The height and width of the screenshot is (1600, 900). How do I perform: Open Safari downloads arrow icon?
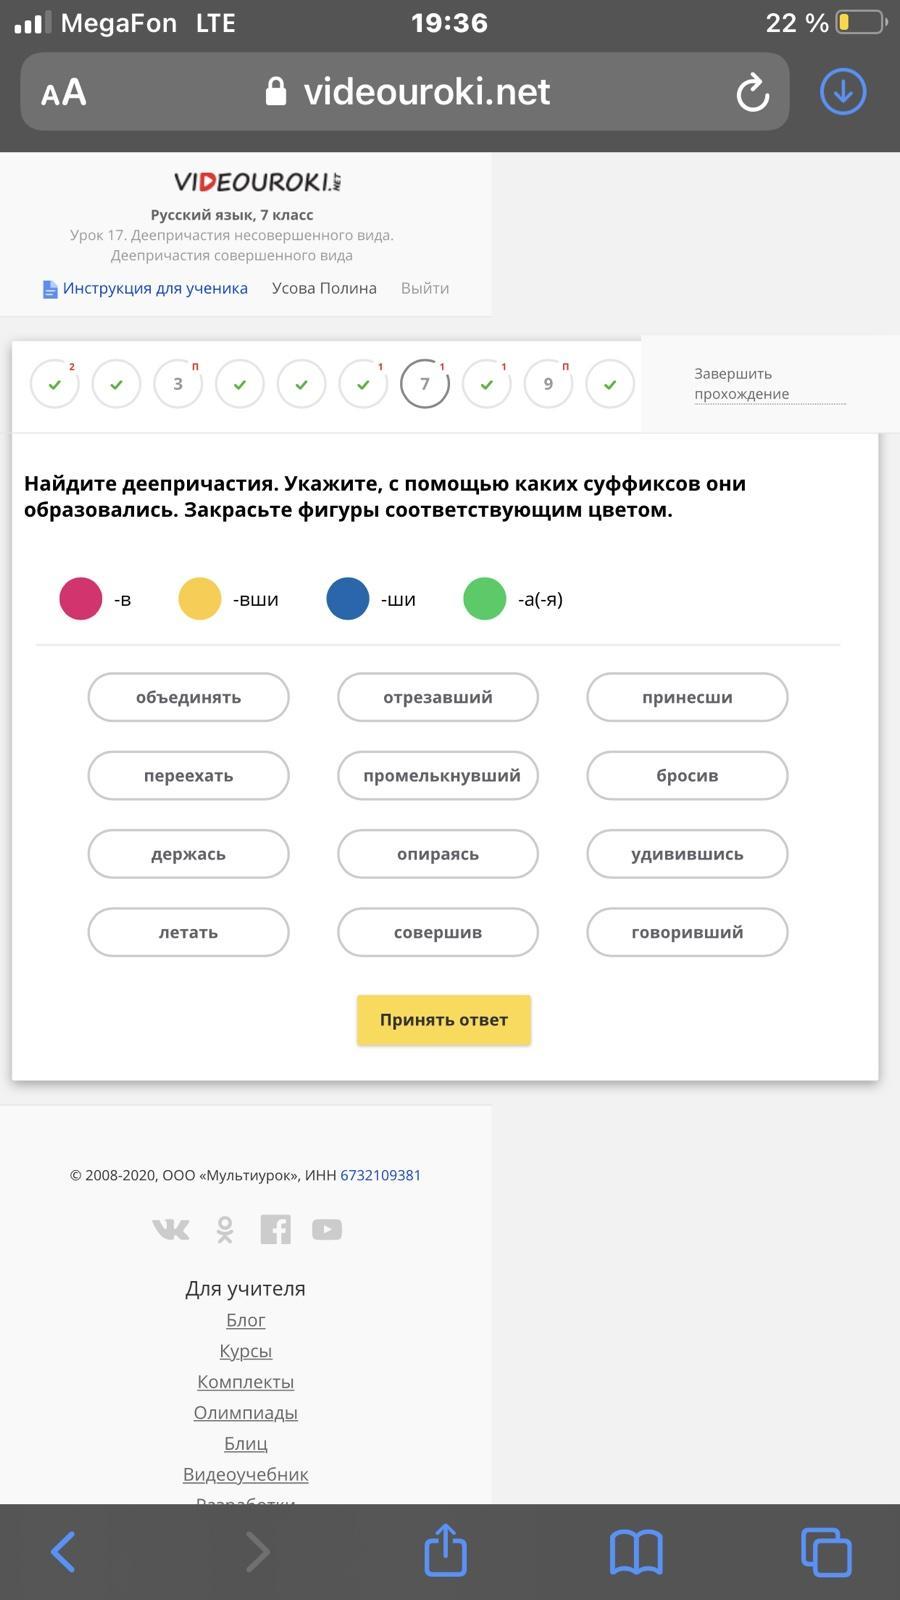point(843,91)
